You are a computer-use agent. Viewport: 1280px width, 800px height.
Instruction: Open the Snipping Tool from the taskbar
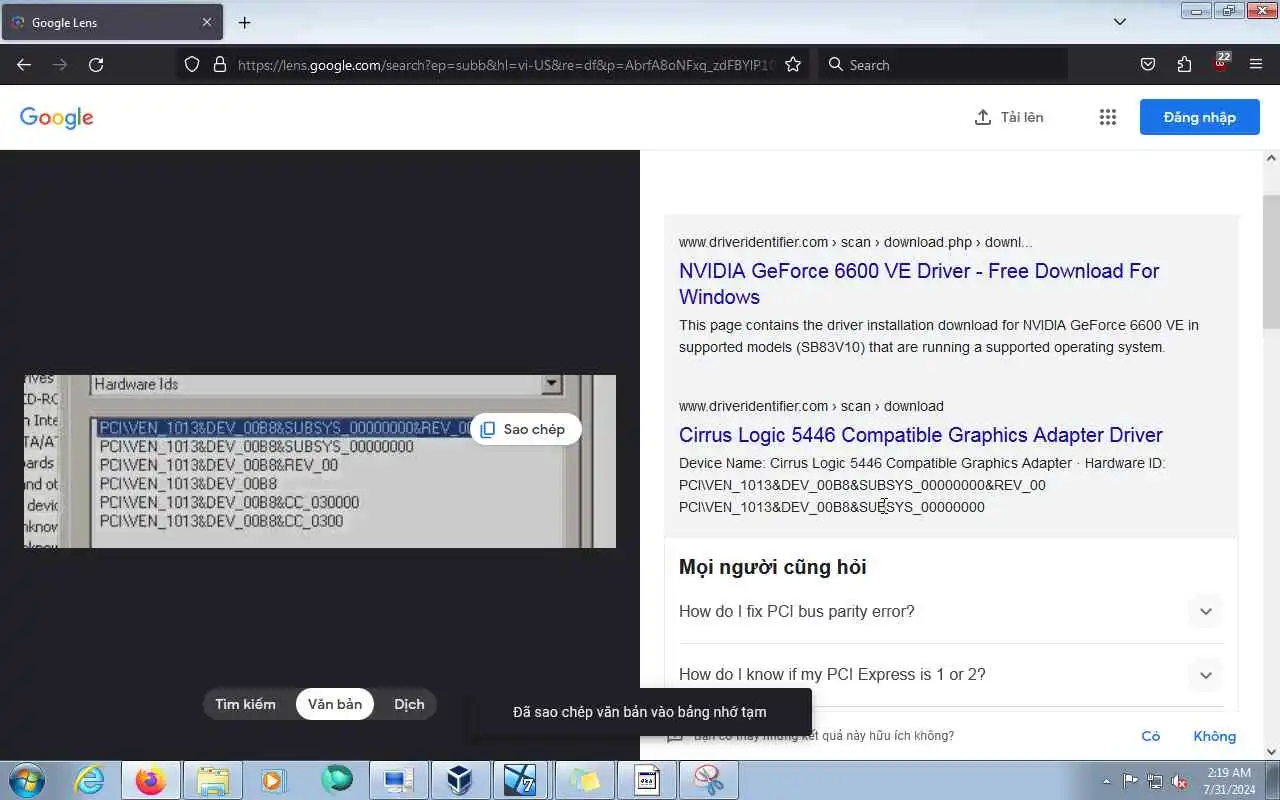[709, 780]
